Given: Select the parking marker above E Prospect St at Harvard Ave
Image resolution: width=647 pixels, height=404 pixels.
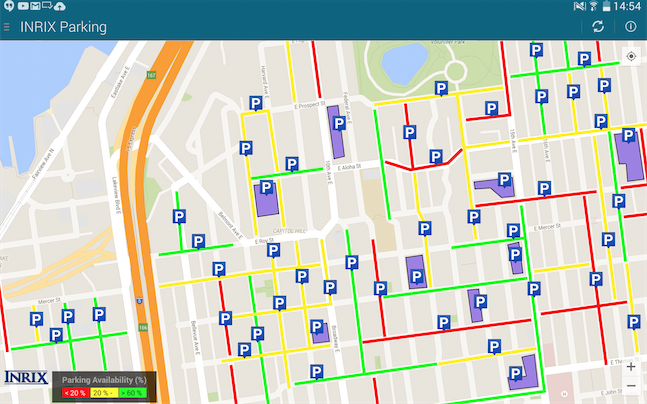Looking at the screenshot, I should pos(255,103).
